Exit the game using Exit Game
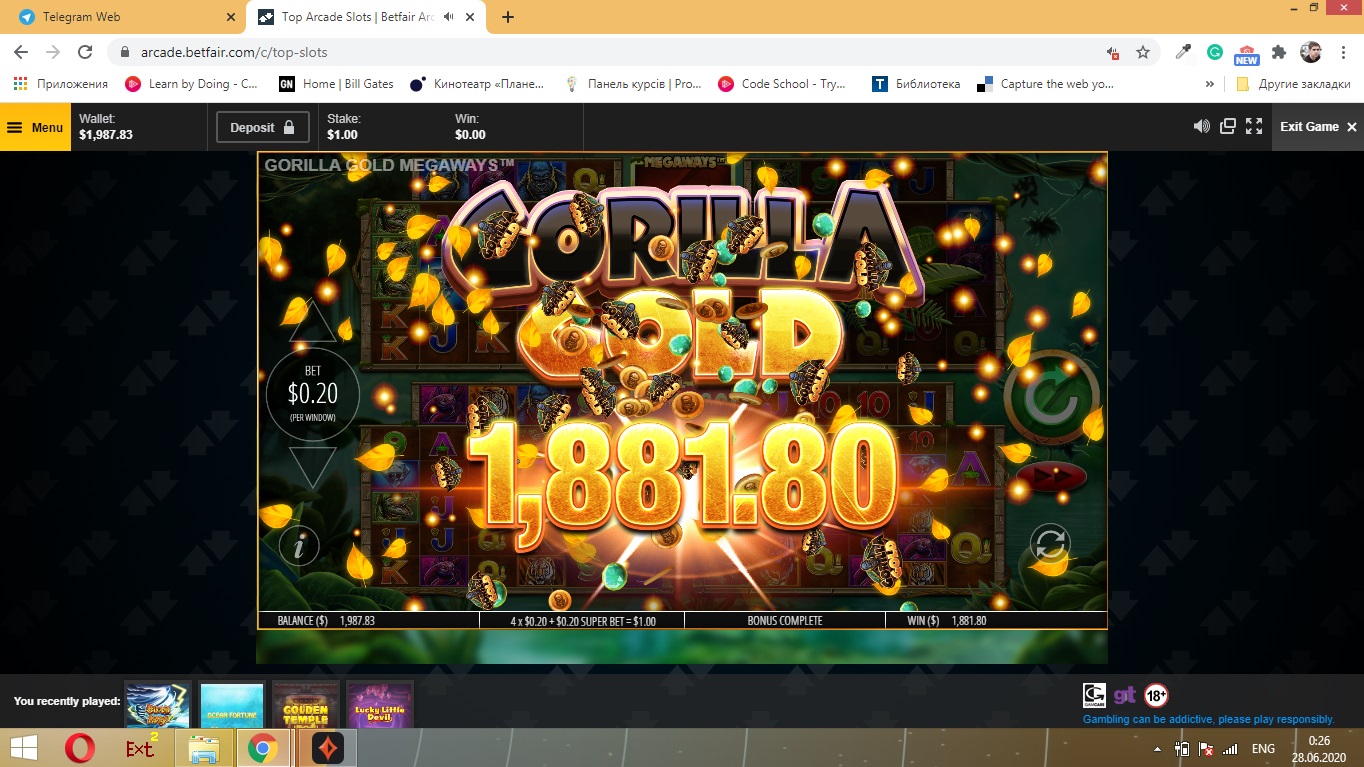Viewport: 1364px width, 767px height. pos(1318,127)
